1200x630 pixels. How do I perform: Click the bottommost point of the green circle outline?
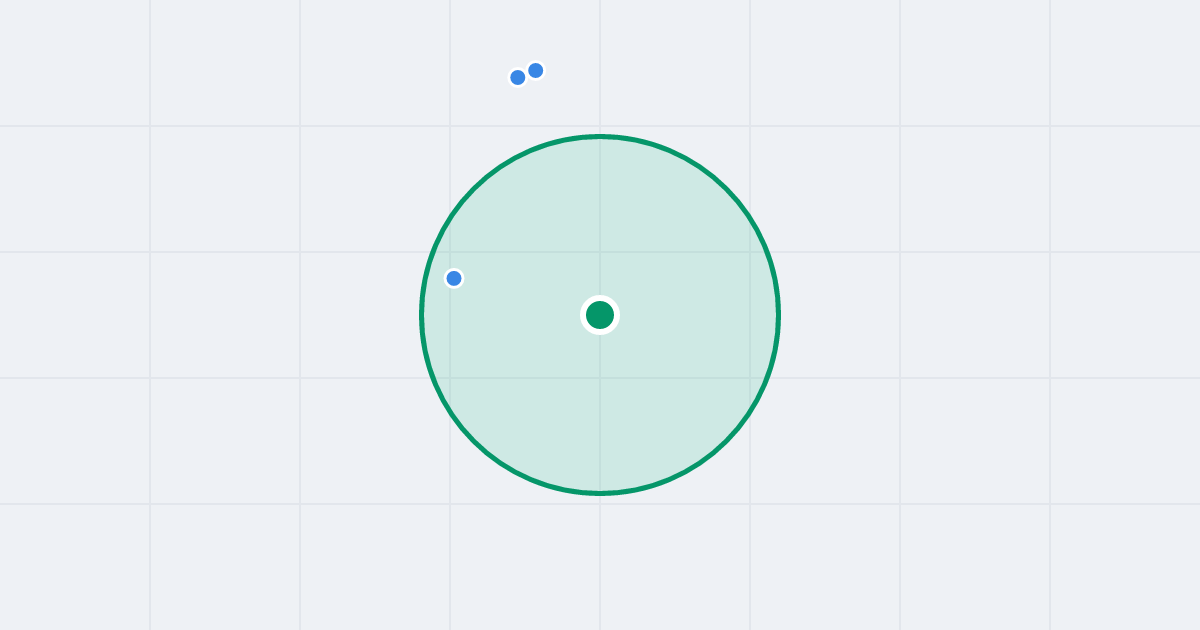tap(600, 493)
